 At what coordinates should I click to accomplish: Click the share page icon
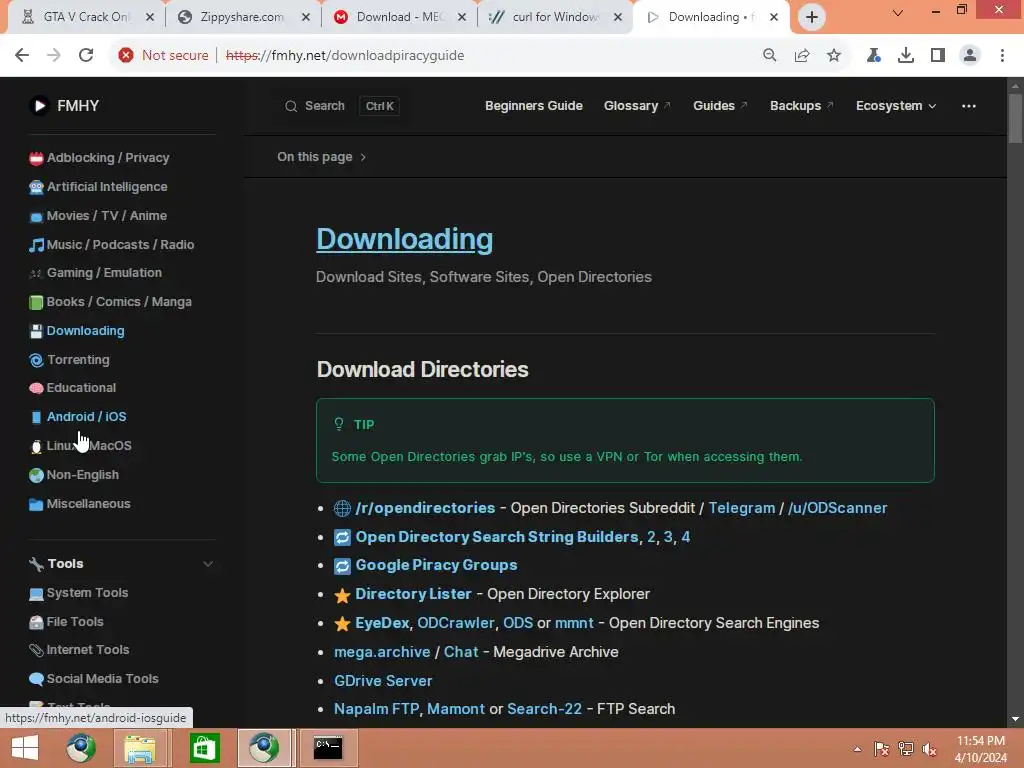tap(802, 56)
